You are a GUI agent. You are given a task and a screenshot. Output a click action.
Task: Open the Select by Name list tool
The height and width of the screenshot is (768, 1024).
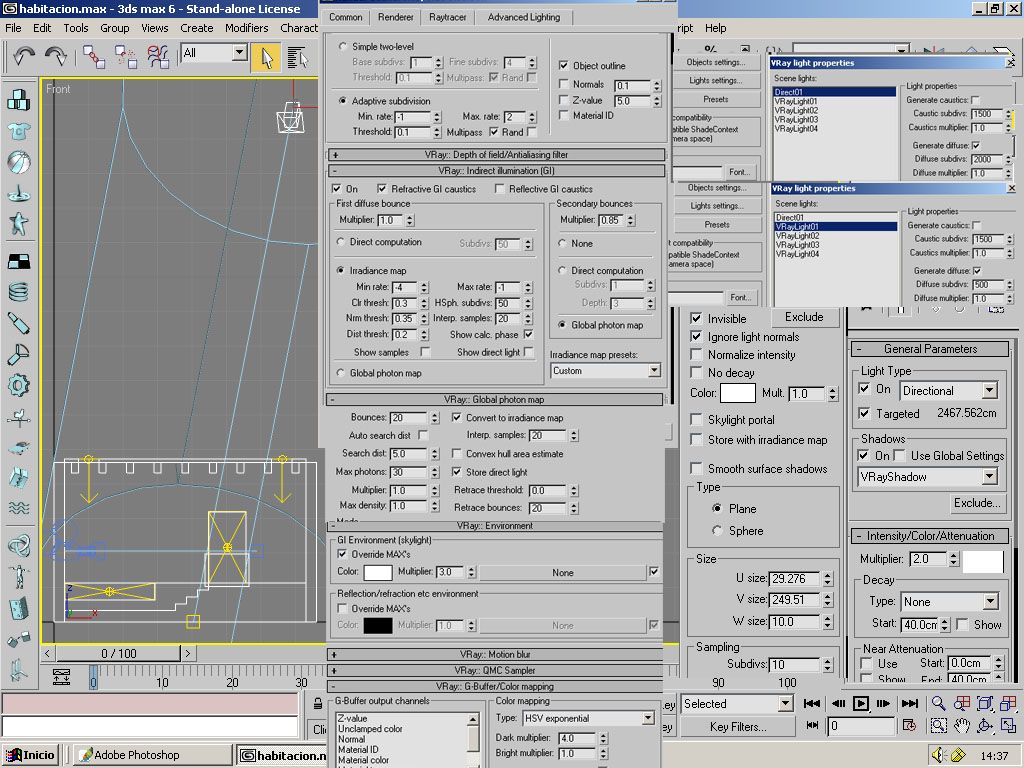pos(297,57)
